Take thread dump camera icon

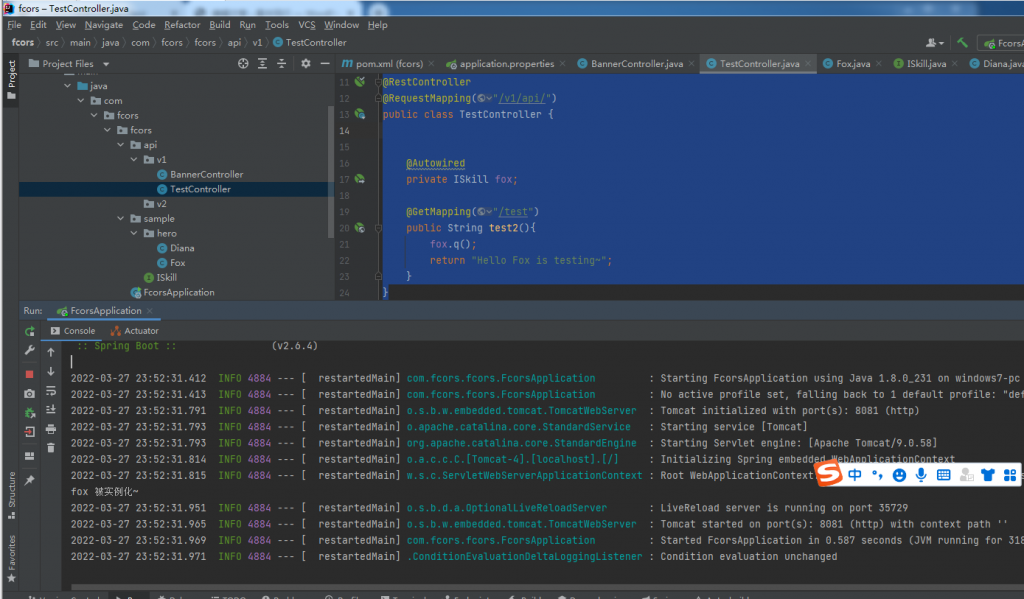point(29,393)
